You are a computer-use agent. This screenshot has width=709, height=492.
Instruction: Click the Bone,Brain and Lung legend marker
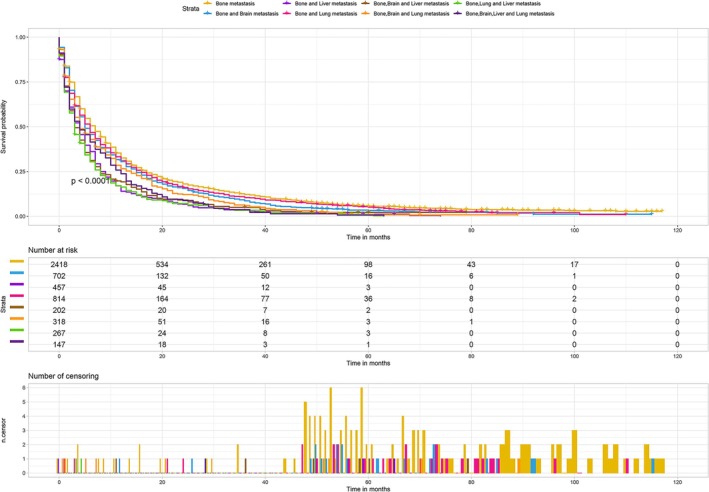[366, 14]
